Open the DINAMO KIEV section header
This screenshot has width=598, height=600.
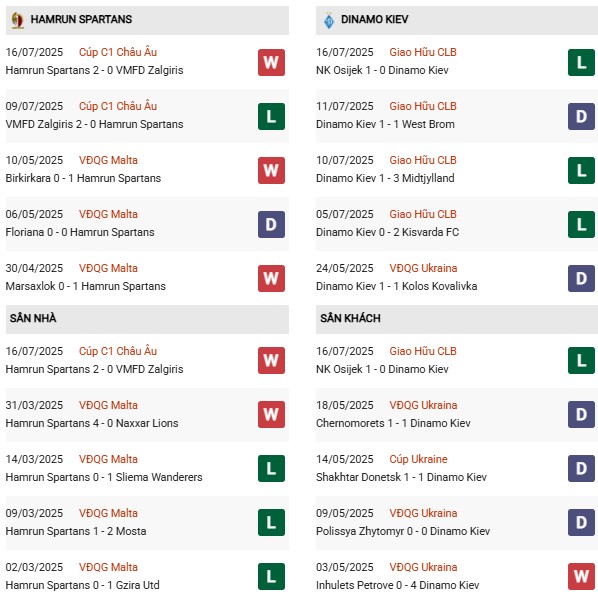pos(457,20)
